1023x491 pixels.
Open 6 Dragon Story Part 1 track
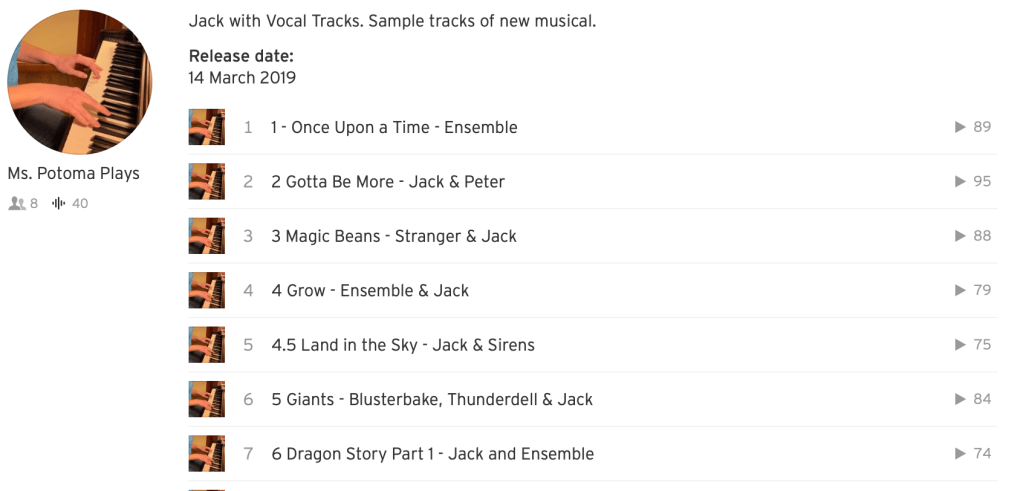[x=432, y=454]
